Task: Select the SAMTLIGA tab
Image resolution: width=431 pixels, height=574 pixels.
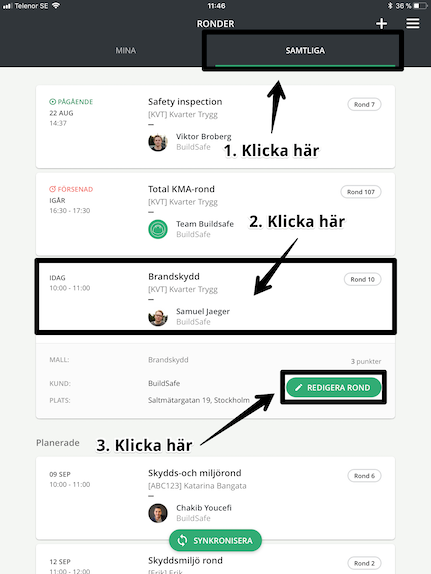Action: [305, 51]
